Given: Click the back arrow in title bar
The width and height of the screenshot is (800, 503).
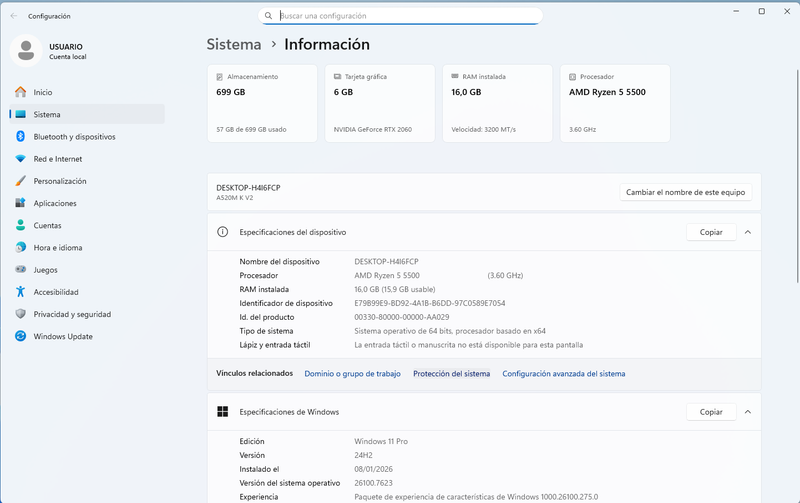Looking at the screenshot, I should click(x=14, y=16).
